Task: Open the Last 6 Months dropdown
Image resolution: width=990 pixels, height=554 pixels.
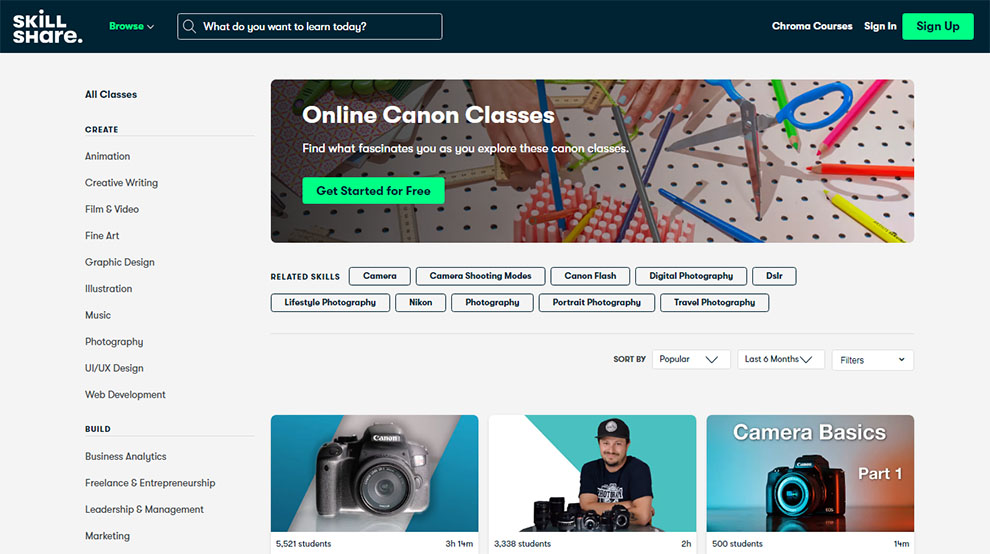Action: tap(780, 359)
